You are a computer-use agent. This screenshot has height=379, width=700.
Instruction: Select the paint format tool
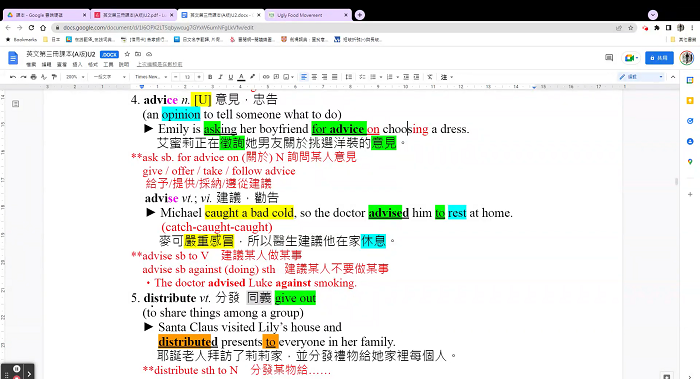point(54,77)
